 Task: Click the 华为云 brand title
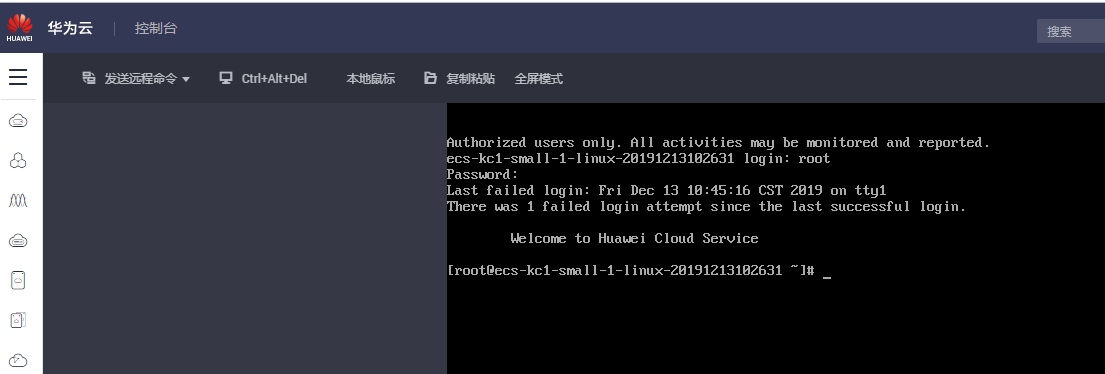[x=70, y=29]
